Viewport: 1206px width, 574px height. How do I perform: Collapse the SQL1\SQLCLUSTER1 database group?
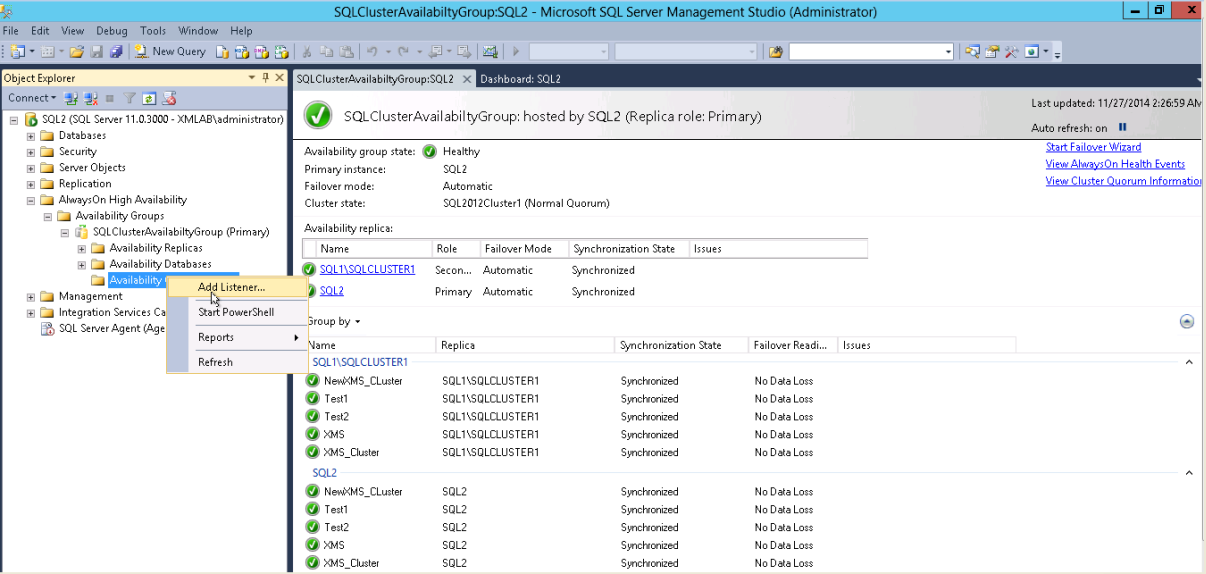(x=1189, y=362)
